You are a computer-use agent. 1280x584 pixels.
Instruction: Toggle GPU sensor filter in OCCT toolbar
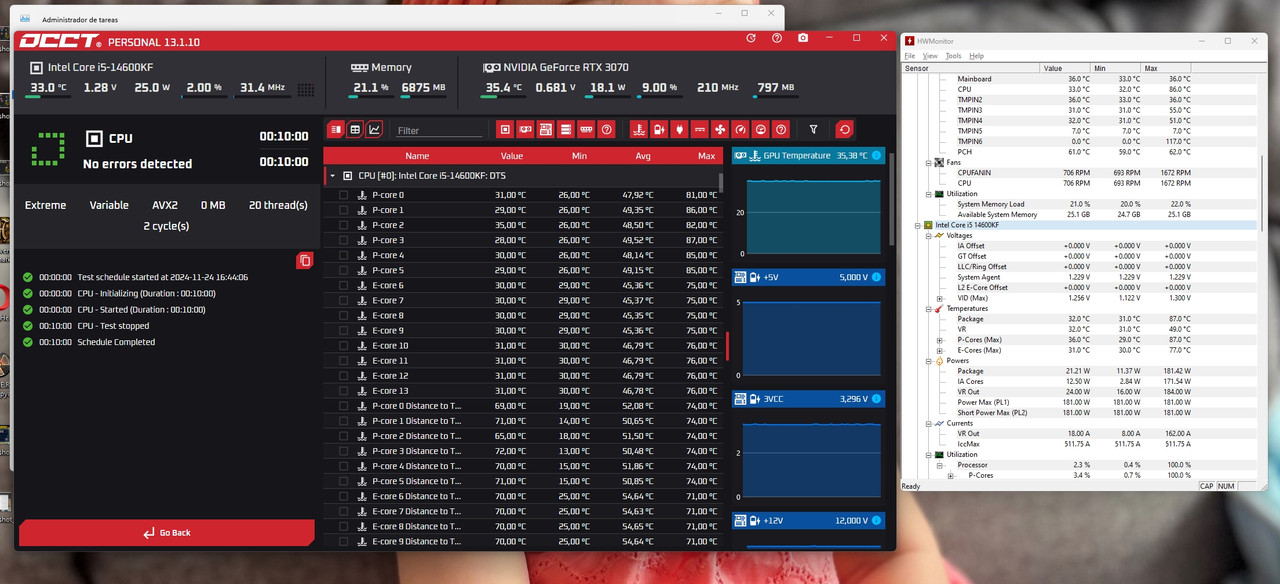tap(525, 130)
